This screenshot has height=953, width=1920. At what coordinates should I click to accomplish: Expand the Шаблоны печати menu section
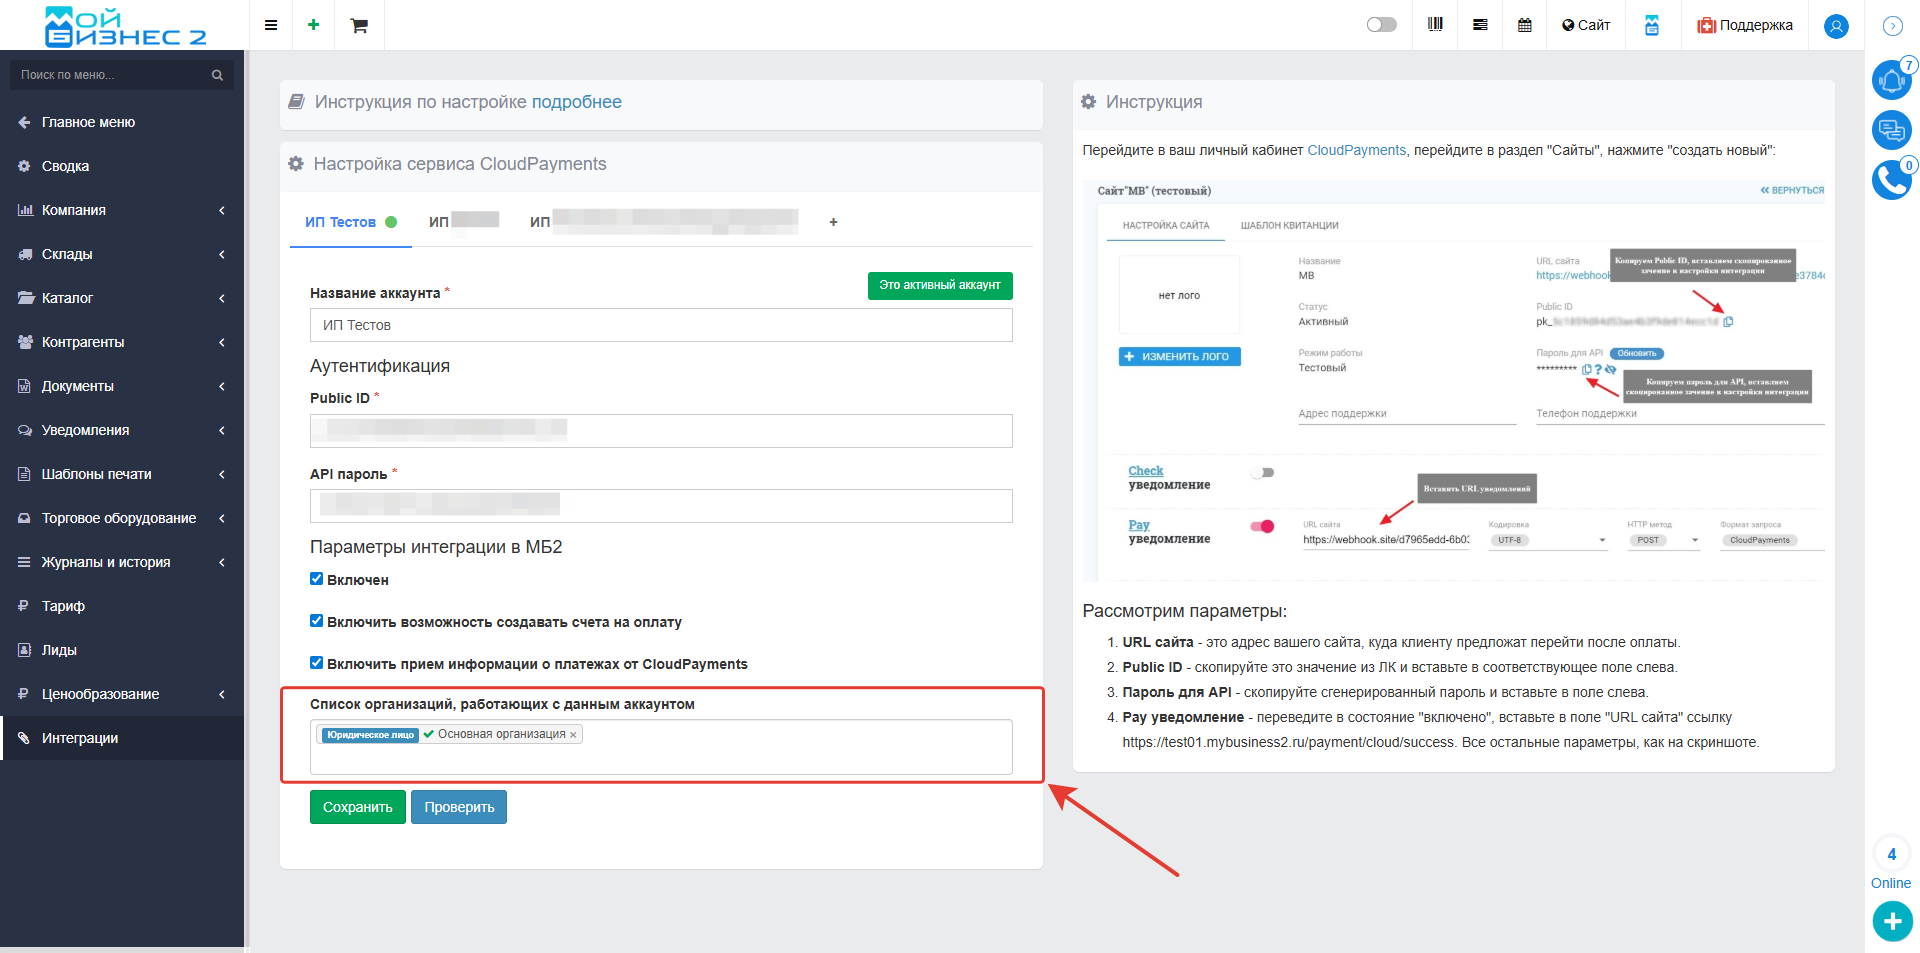(122, 474)
